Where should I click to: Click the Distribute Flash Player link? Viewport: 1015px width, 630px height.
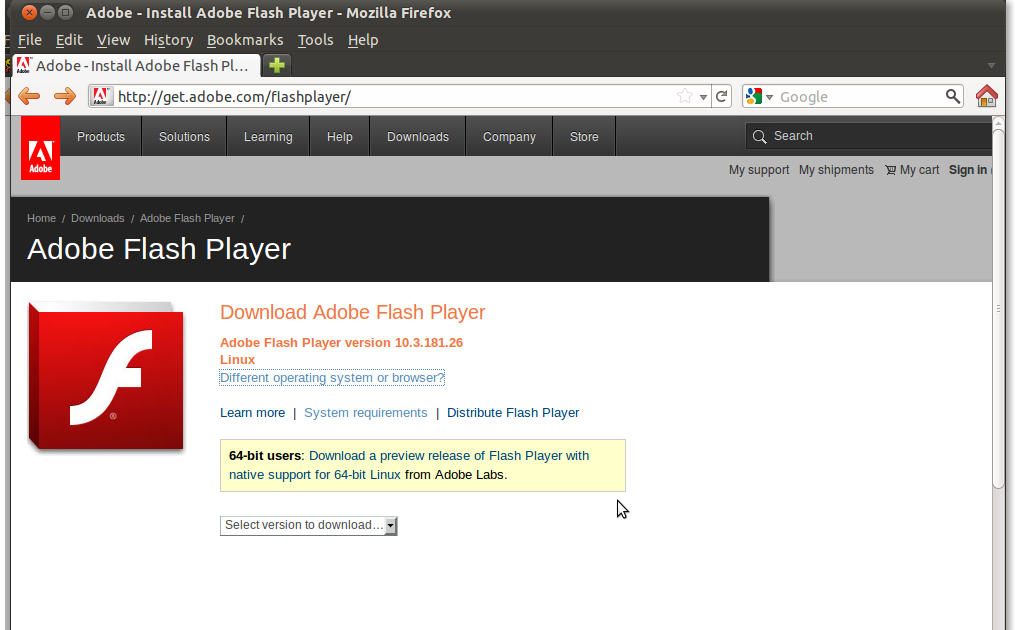pyautogui.click(x=513, y=413)
